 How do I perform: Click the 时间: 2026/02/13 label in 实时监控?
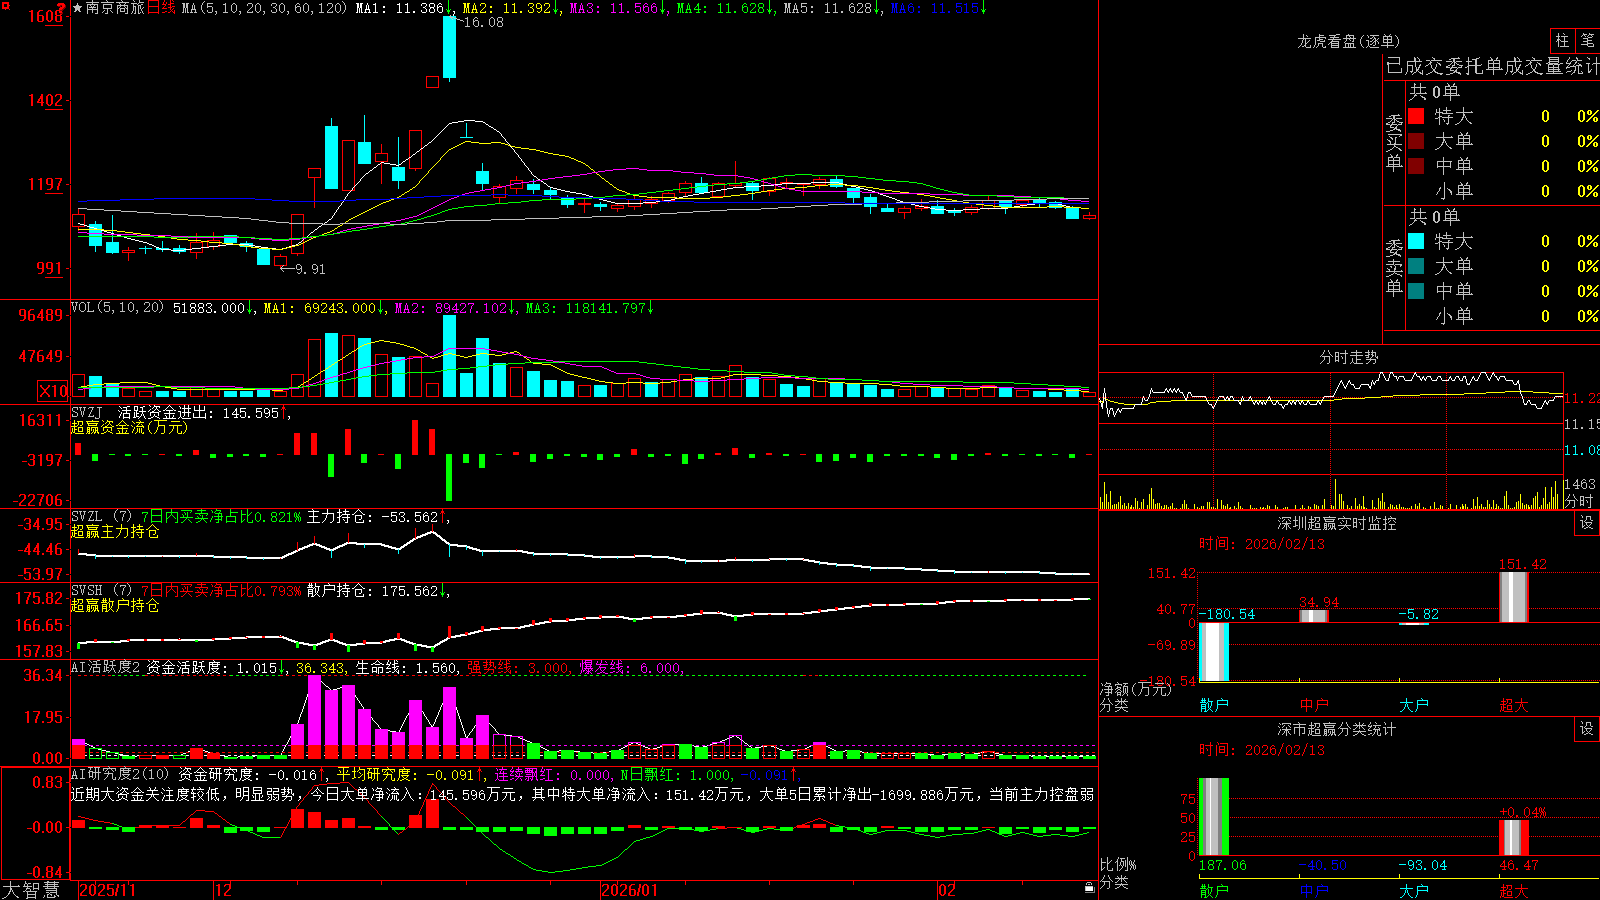pyautogui.click(x=1262, y=544)
